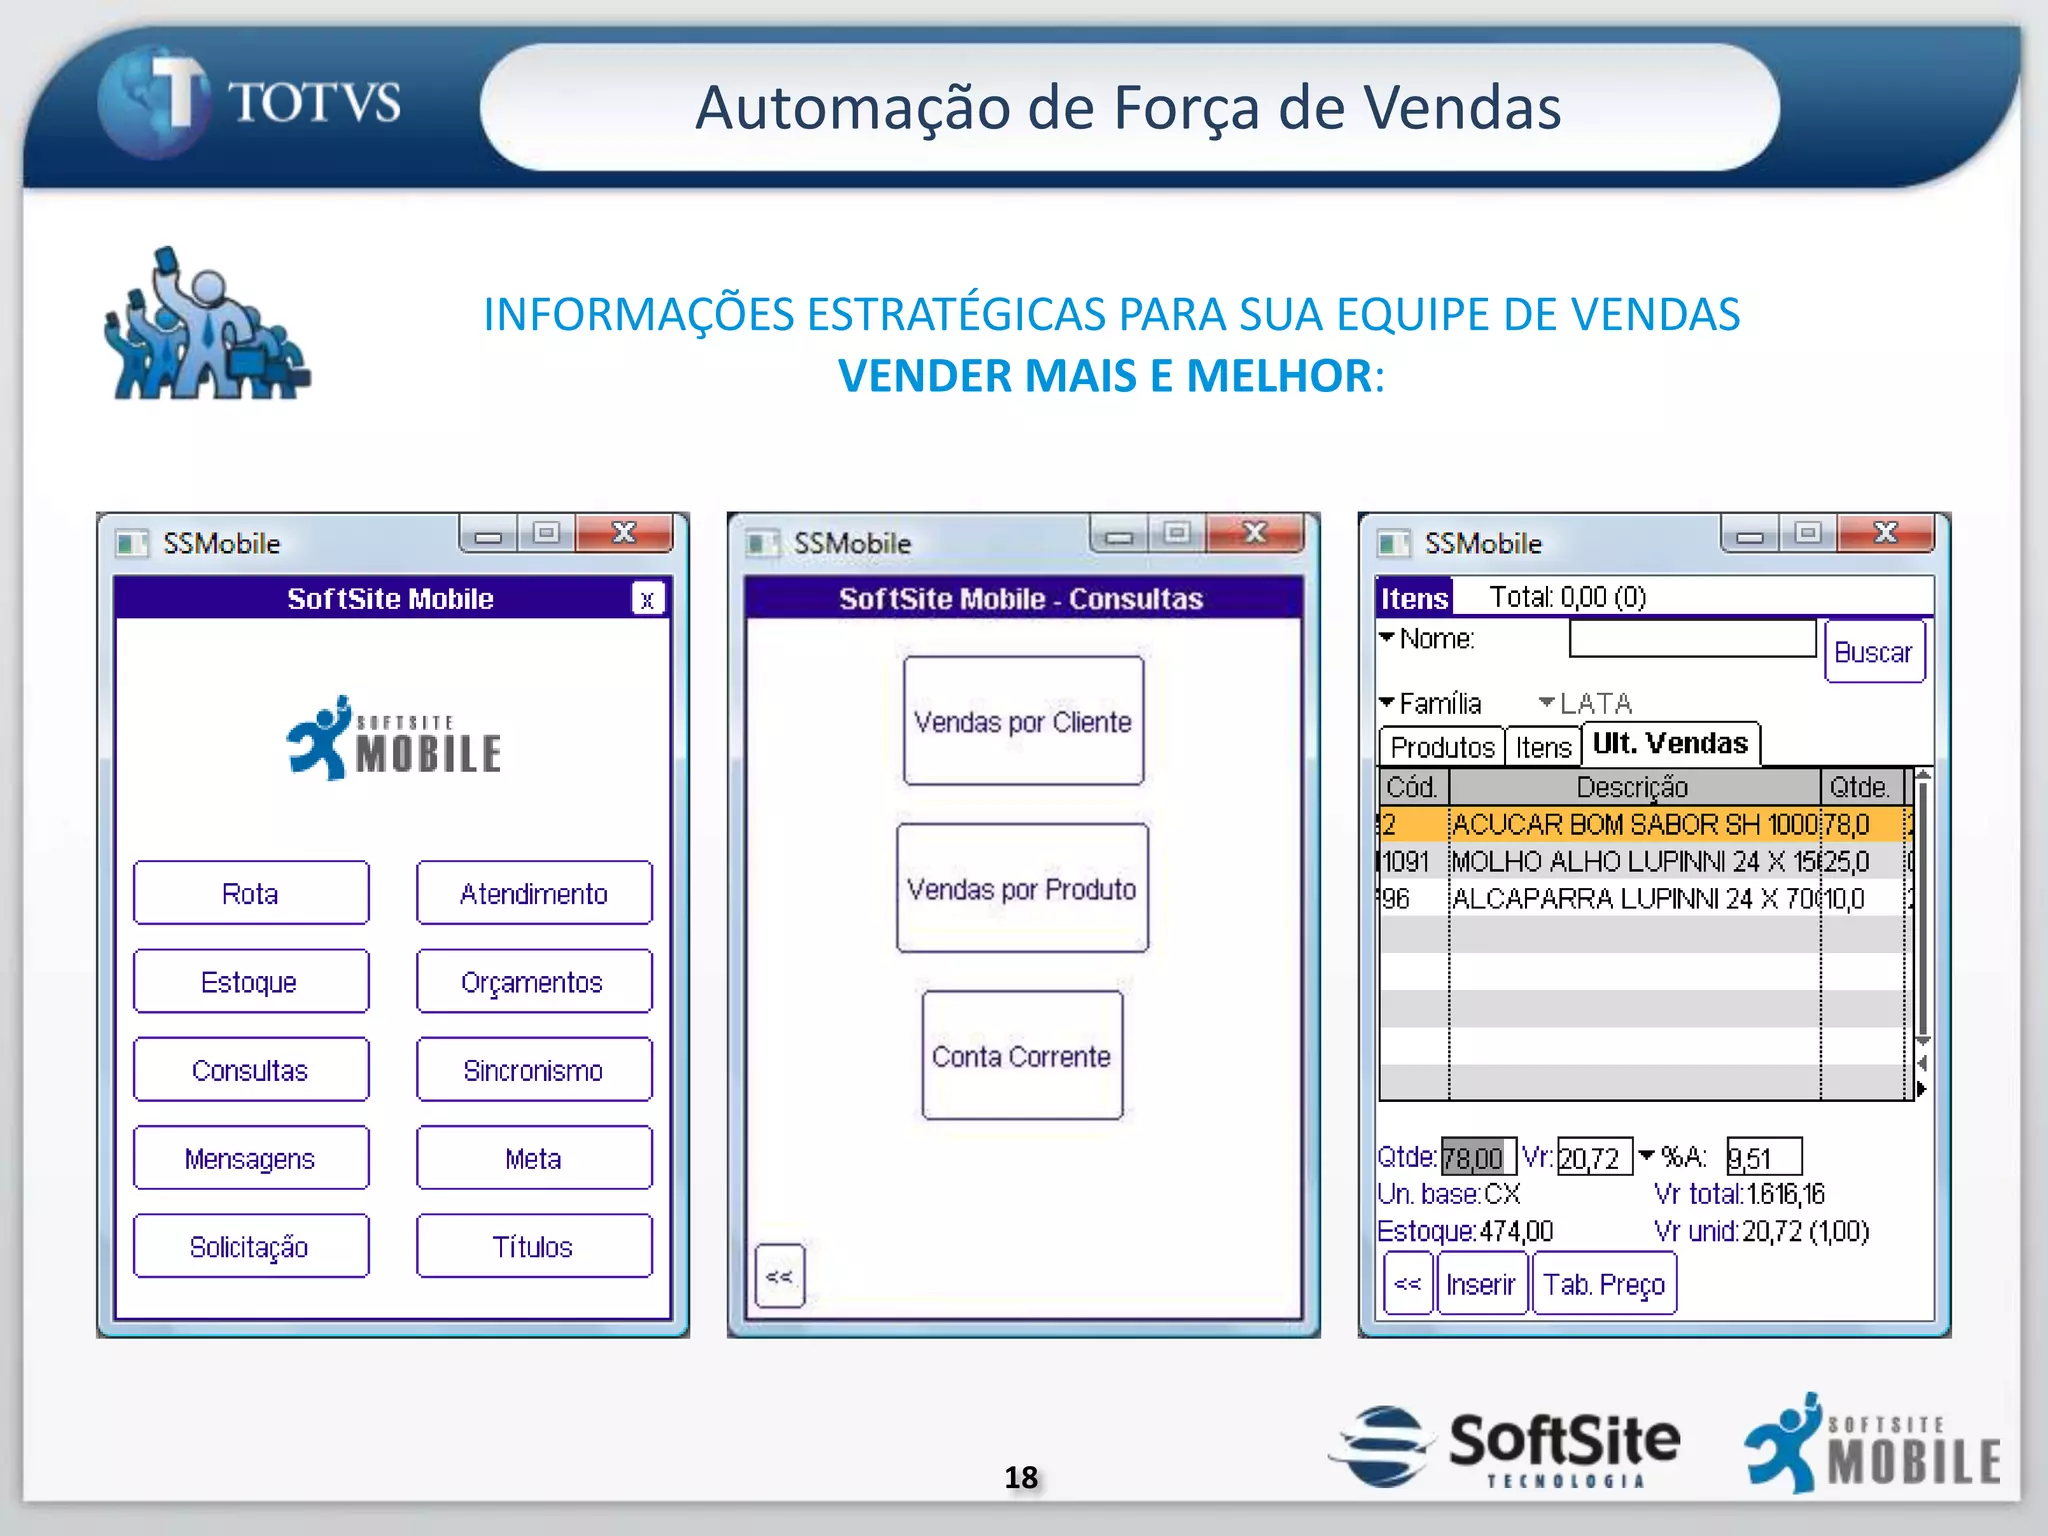Screen dimensions: 2048x1536
Task: Click the Un. base:CX label
Action: 1449,1193
